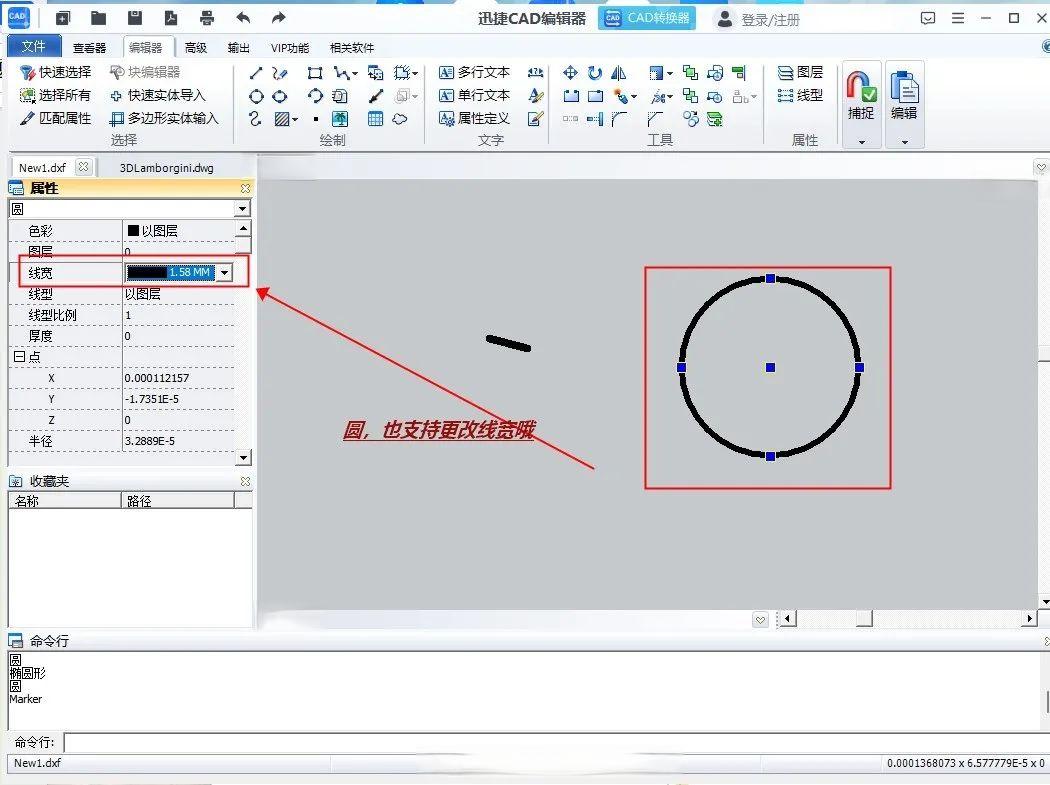
Task: Click the save icon in title bar
Action: coord(134,18)
